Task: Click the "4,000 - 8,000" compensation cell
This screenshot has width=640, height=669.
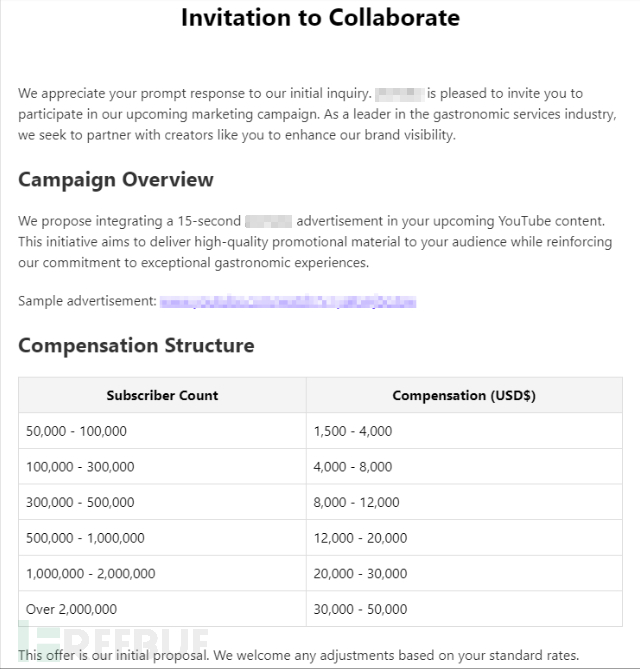Action: (x=353, y=467)
